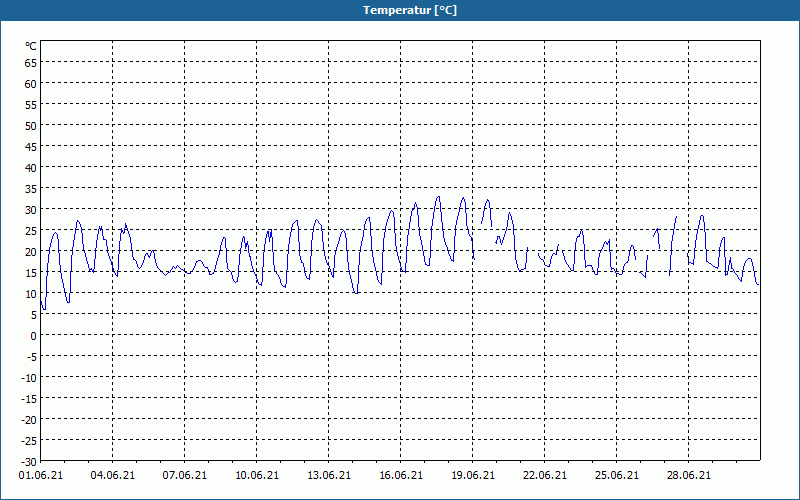The width and height of the screenshot is (800, 500).
Task: Click the 22.06.21 date label
Action: click(544, 475)
